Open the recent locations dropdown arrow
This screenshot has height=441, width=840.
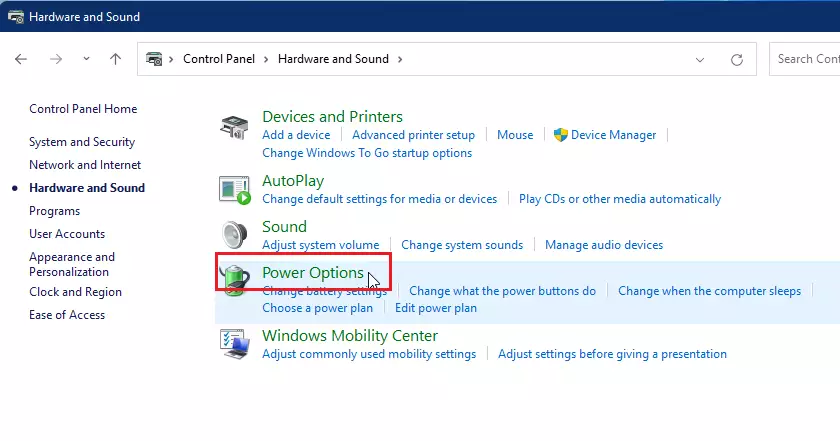click(86, 59)
